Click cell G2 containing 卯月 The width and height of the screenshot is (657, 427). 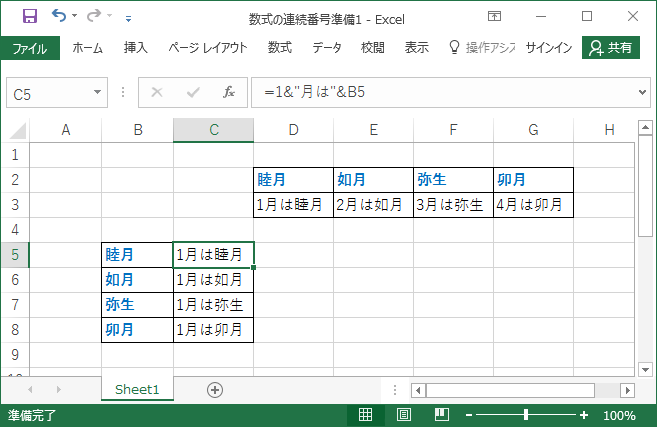(x=534, y=180)
